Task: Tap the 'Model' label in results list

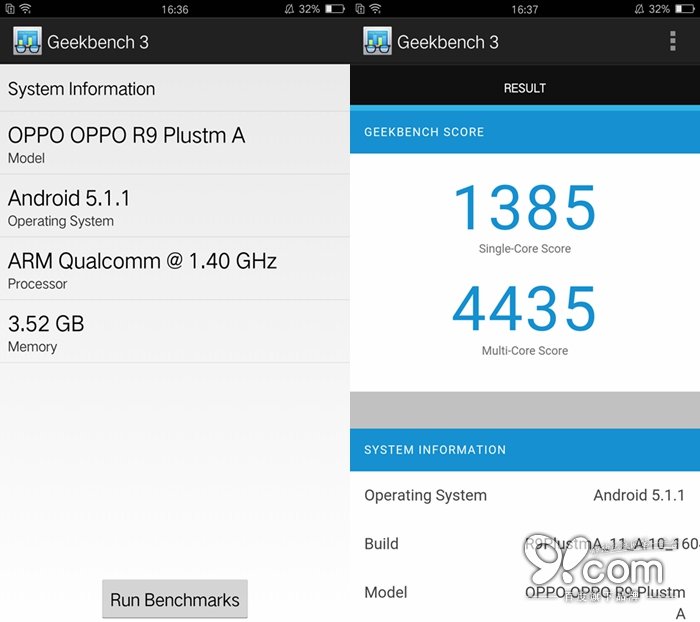Action: click(386, 593)
